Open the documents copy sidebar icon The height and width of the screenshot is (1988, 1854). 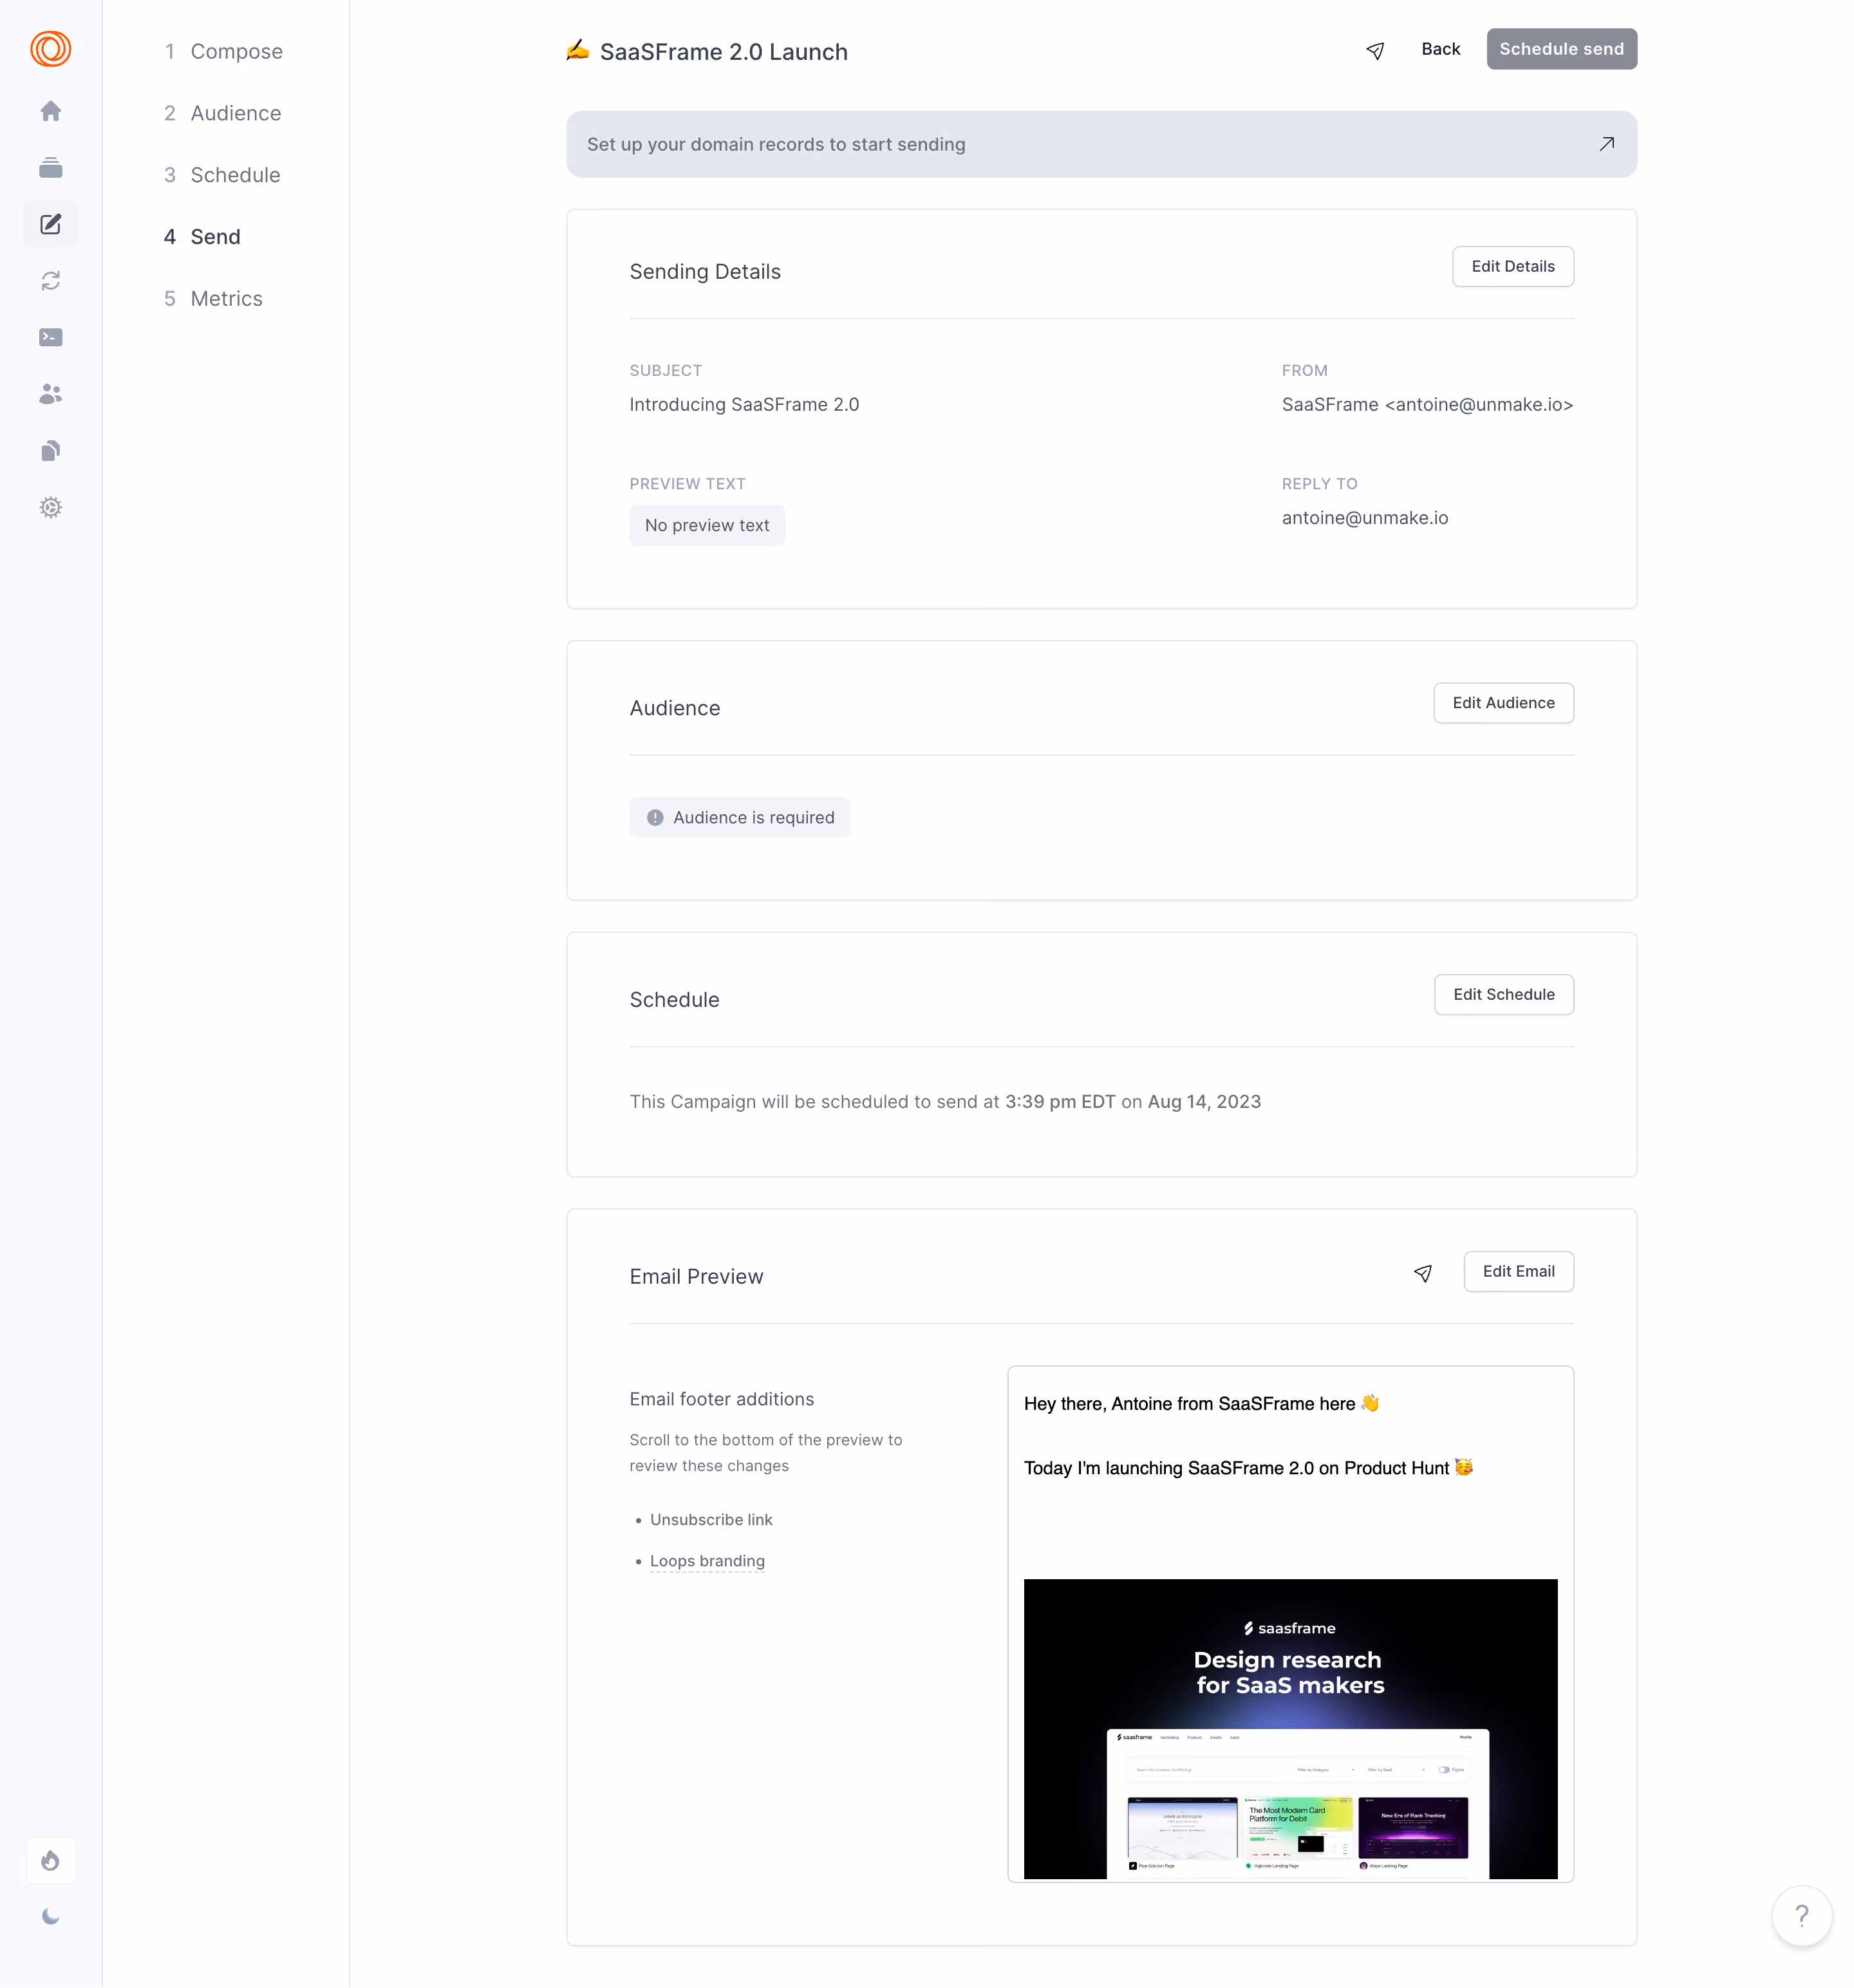(x=50, y=451)
